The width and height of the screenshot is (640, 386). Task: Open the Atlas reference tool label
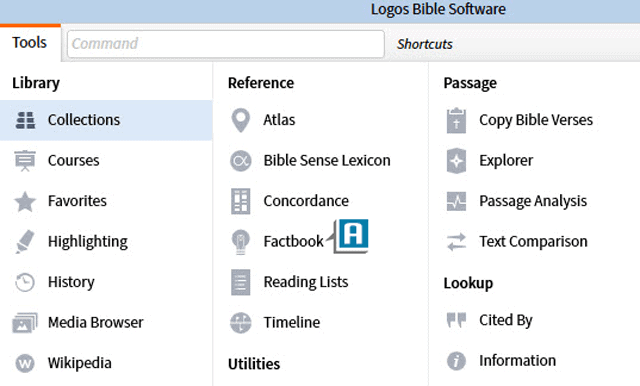[x=279, y=120]
